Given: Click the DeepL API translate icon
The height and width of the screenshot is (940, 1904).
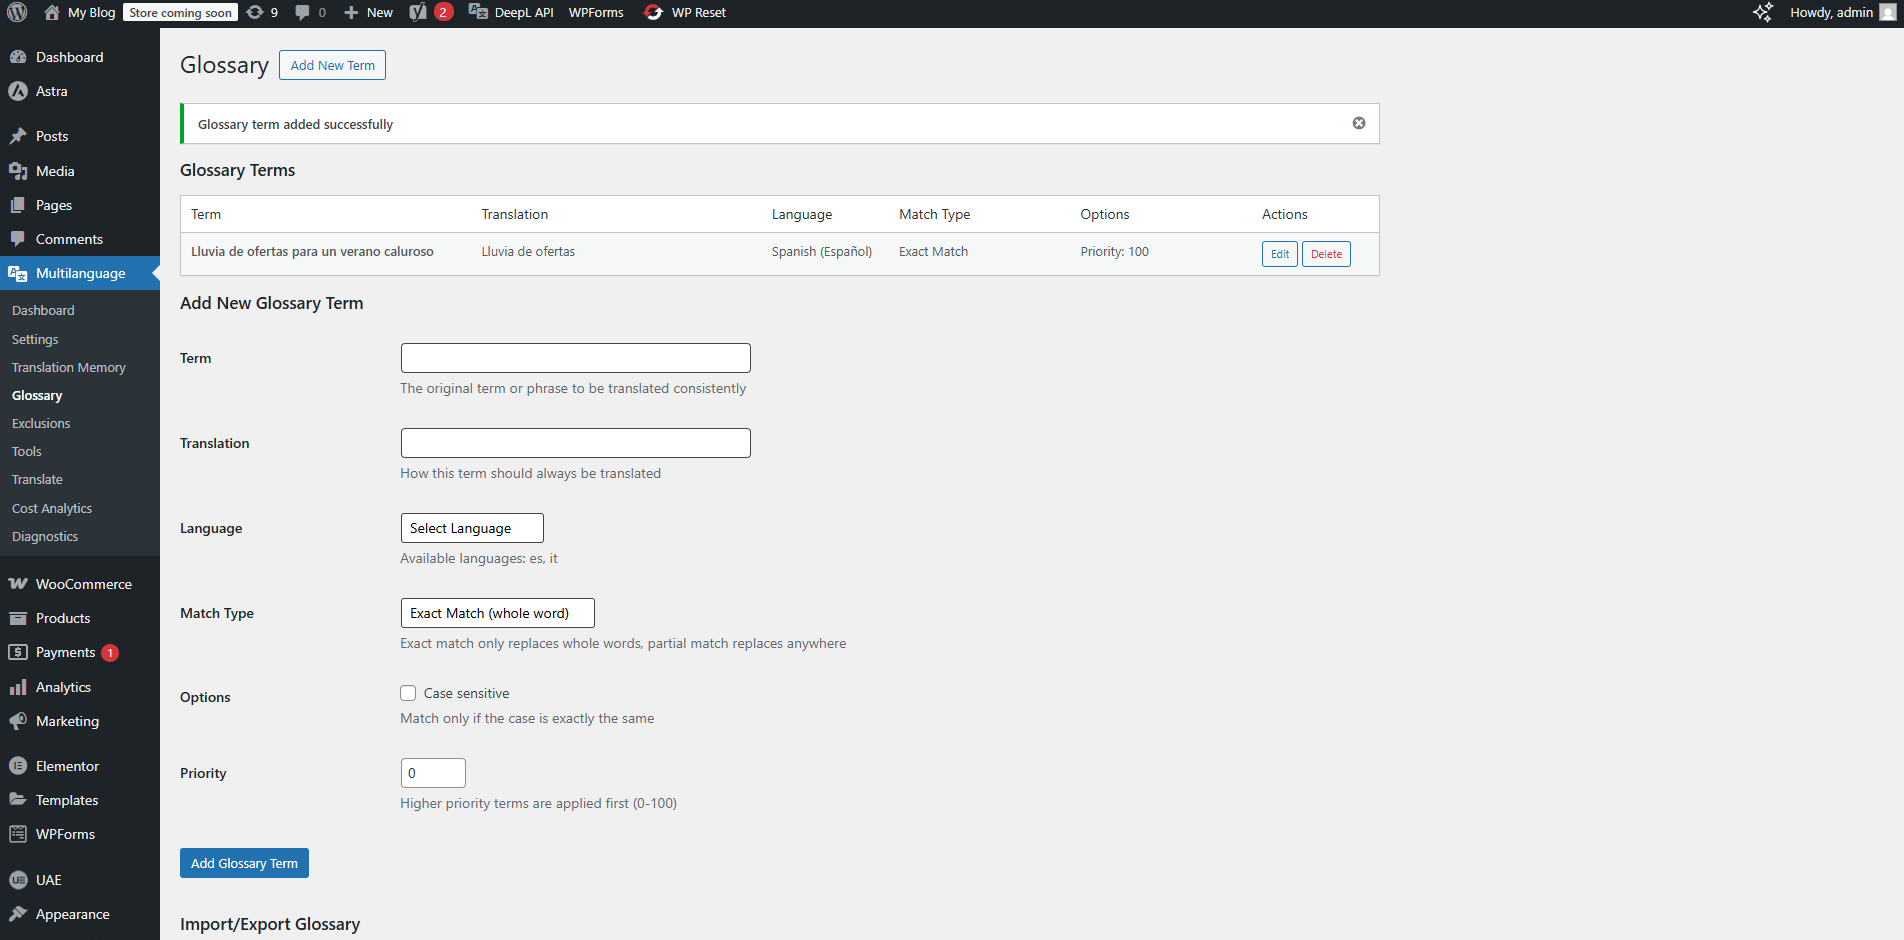Looking at the screenshot, I should coord(478,12).
